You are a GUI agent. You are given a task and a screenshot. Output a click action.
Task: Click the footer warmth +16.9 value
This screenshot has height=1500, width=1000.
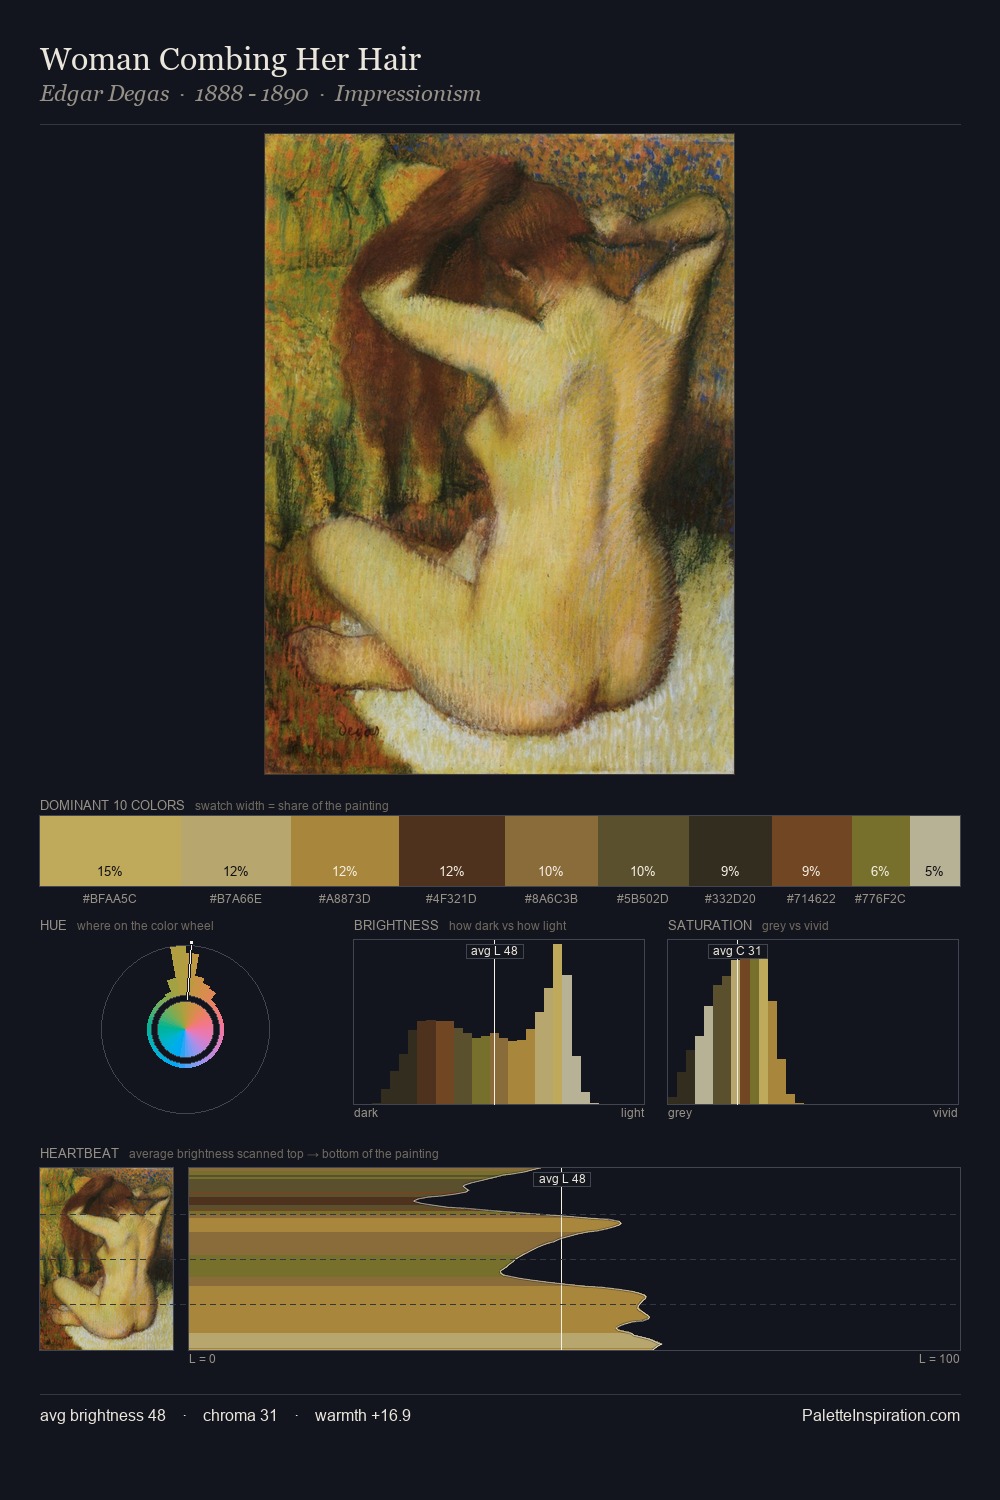[363, 1415]
